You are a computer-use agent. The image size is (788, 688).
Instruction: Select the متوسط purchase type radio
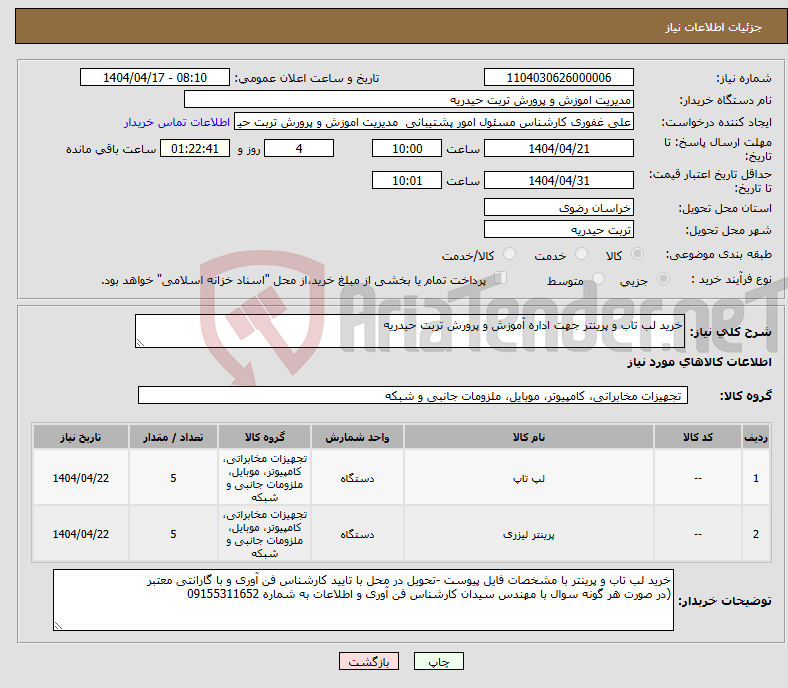[x=598, y=278]
